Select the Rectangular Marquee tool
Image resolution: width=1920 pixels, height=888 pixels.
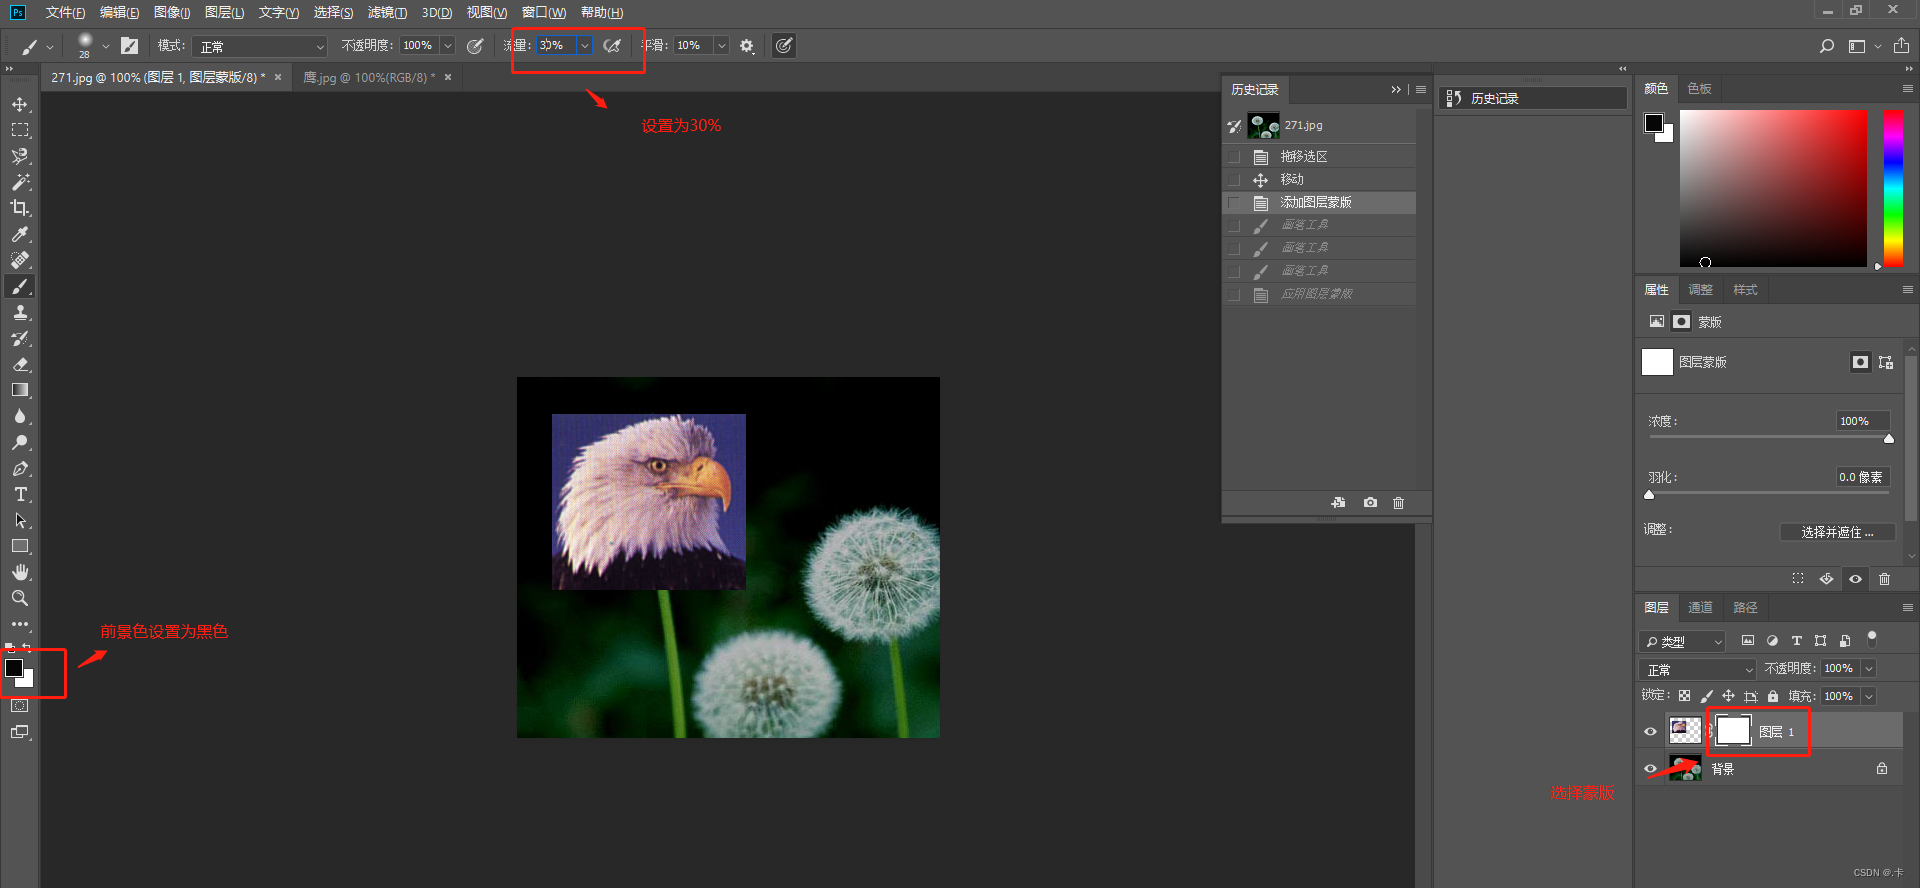point(20,131)
